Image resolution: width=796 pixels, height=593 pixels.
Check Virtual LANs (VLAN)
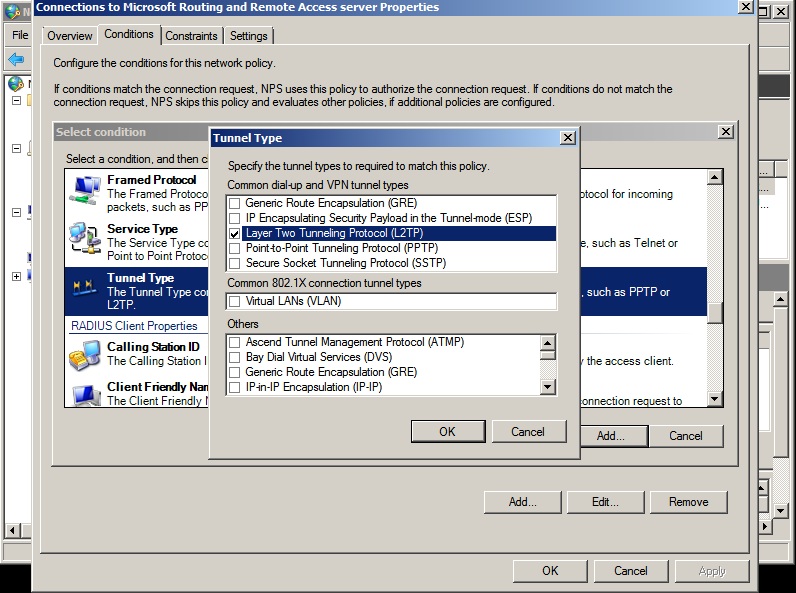coord(235,302)
